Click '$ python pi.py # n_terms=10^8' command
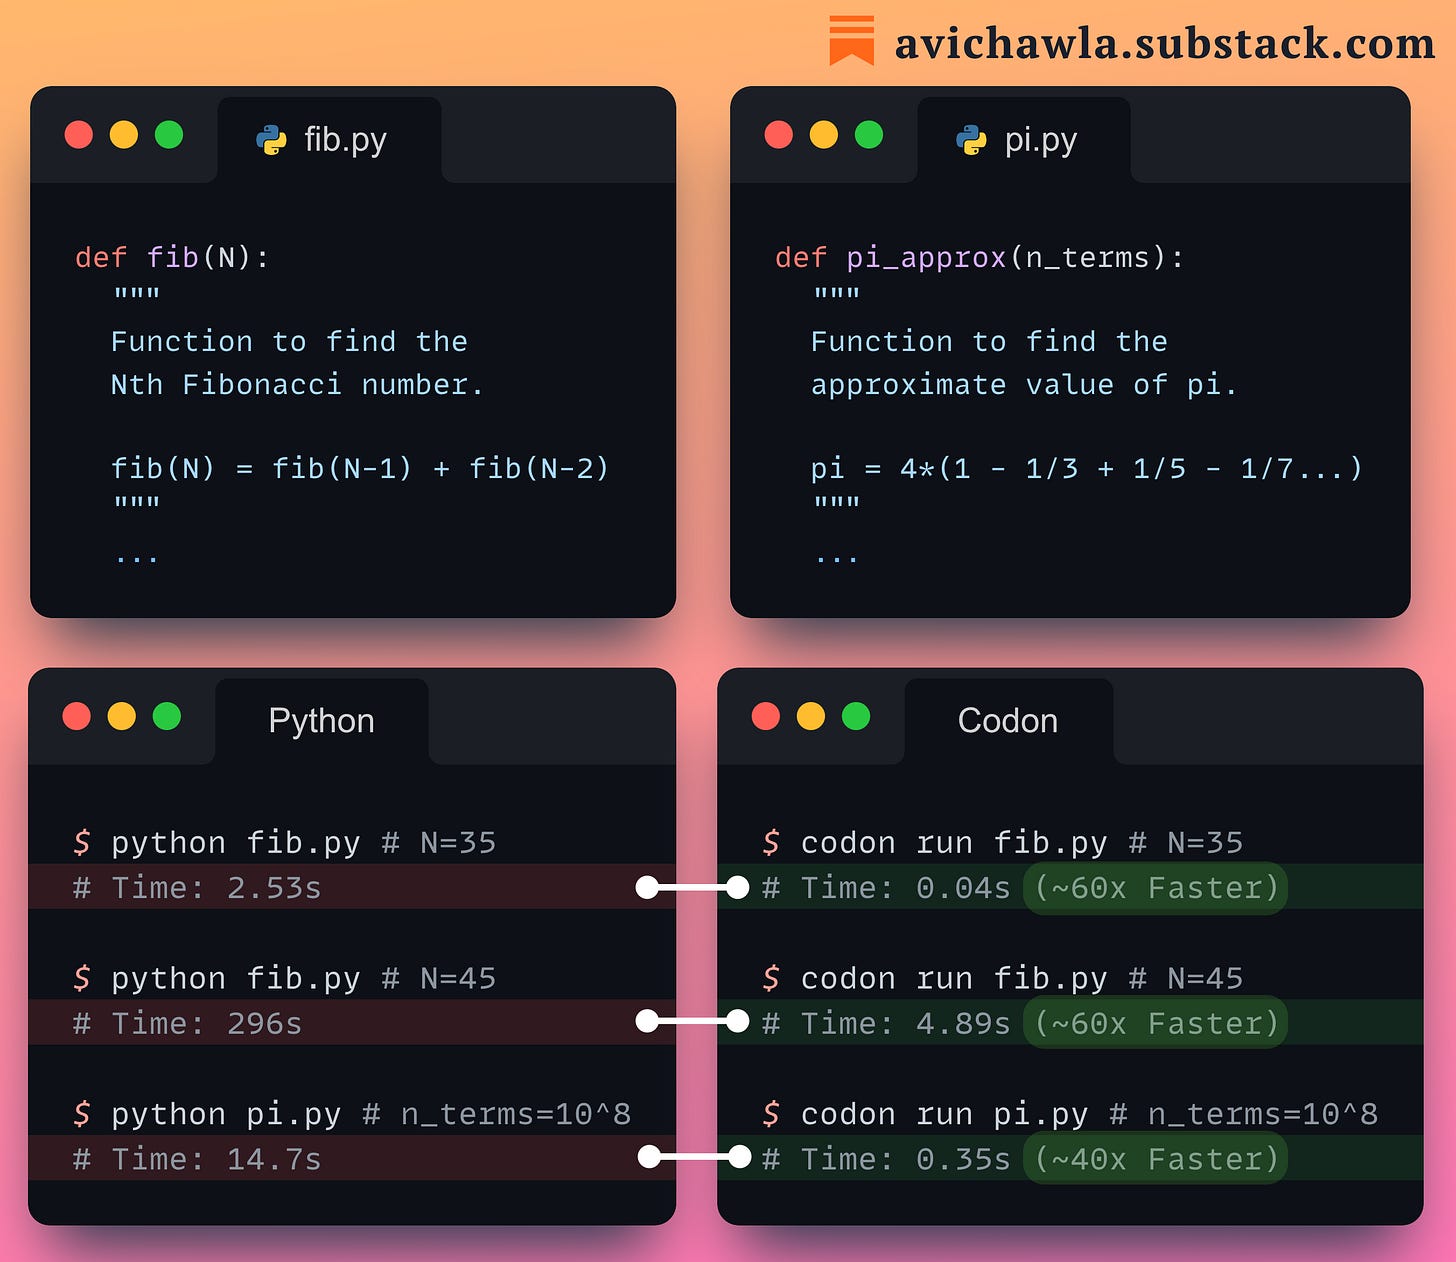 point(352,1114)
